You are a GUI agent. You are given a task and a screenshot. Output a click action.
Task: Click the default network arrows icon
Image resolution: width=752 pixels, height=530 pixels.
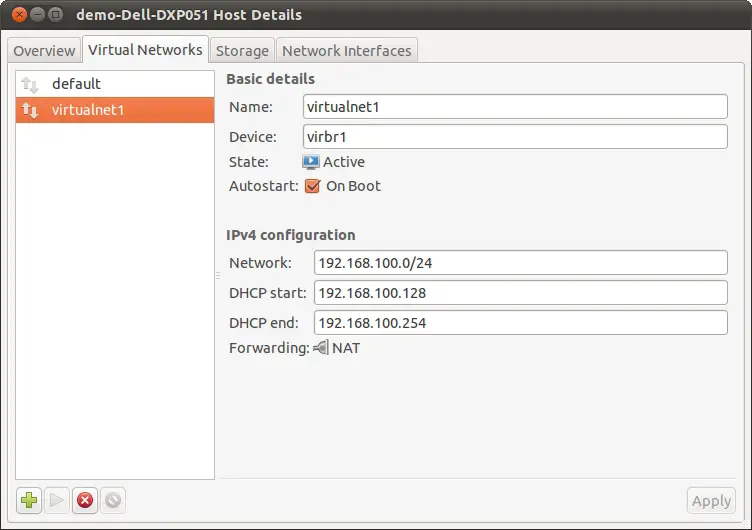tap(30, 85)
